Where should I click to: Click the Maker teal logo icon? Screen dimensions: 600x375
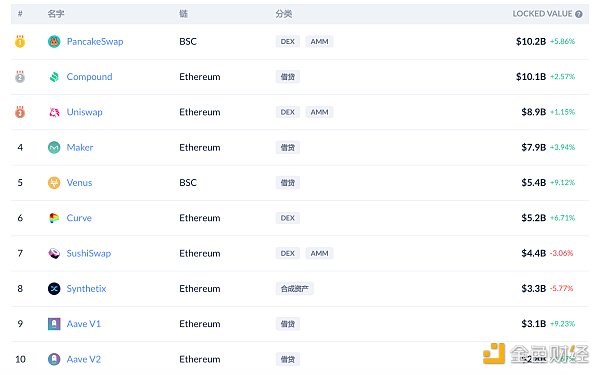pos(54,147)
